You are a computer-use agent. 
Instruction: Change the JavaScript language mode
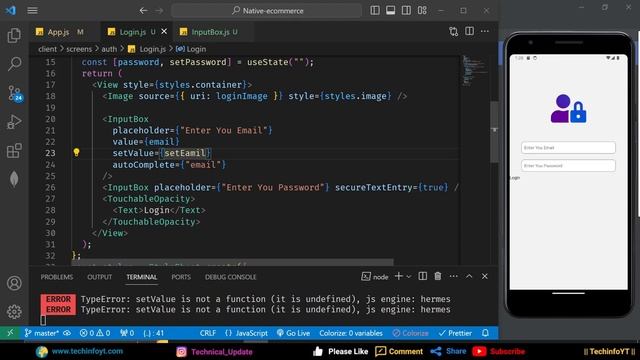[x=247, y=333]
